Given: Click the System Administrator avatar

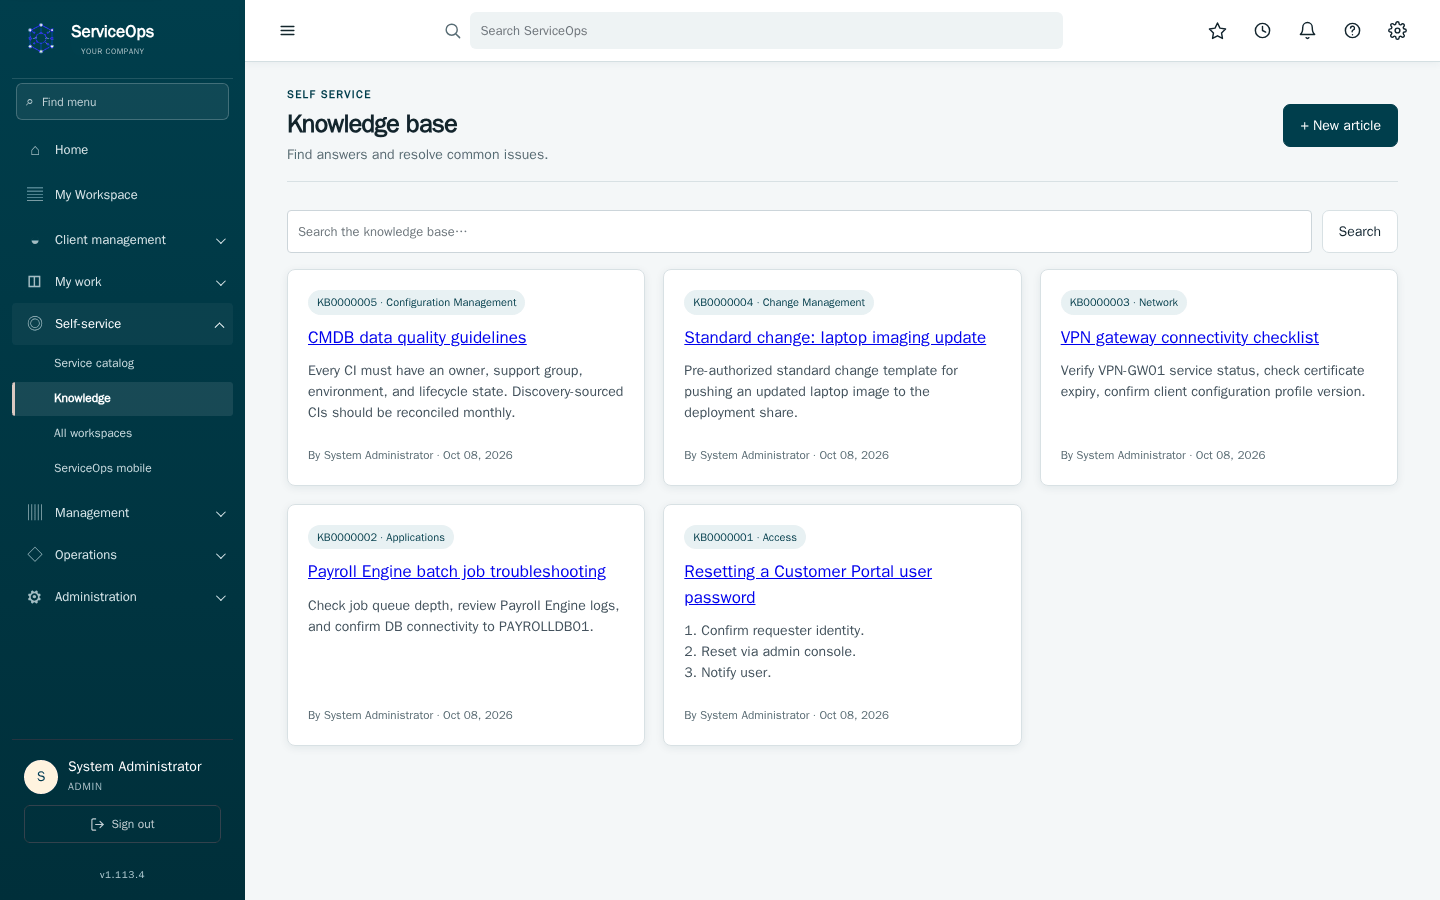Looking at the screenshot, I should click(41, 777).
